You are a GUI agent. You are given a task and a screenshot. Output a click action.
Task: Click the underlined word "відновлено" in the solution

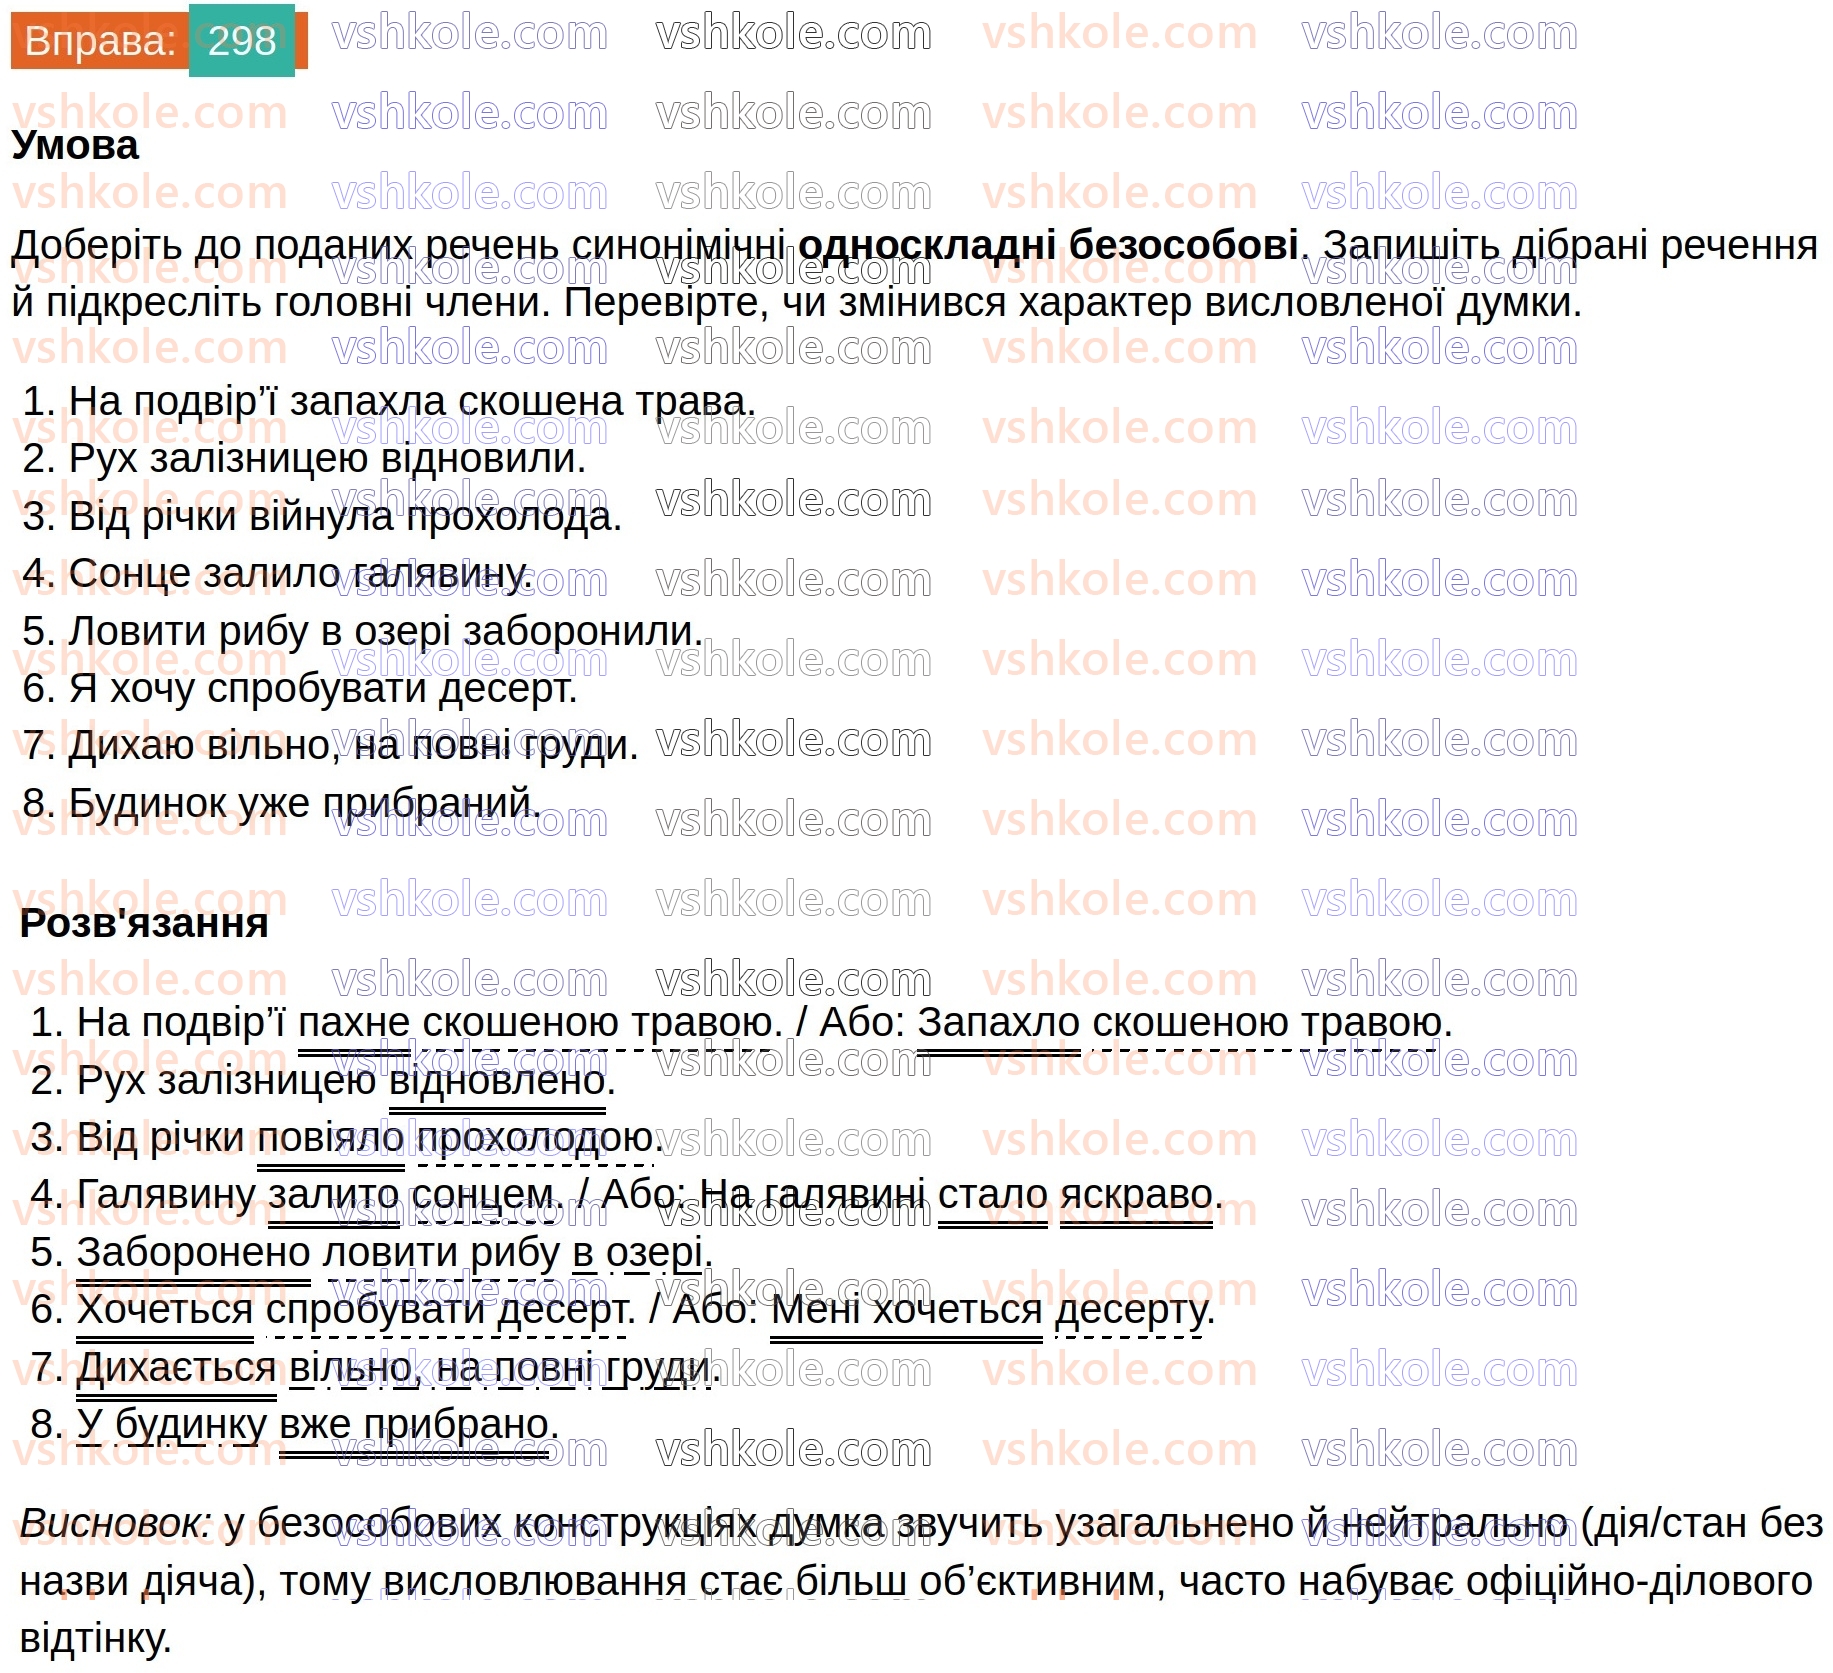click(497, 1081)
